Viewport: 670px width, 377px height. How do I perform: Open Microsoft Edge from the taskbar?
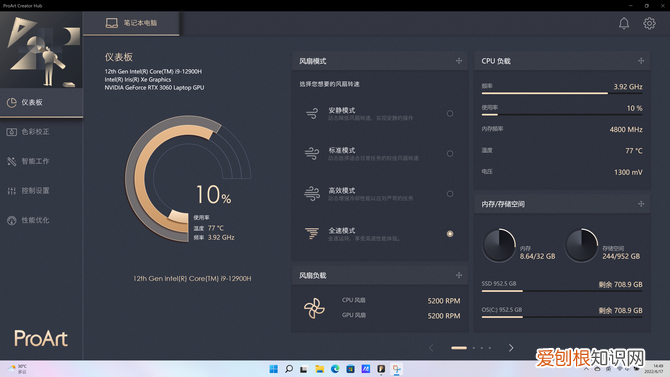pyautogui.click(x=335, y=369)
